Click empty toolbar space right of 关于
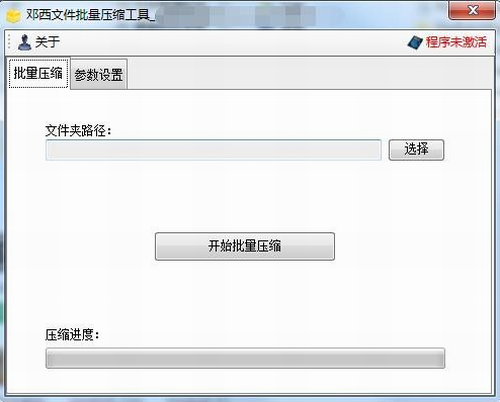 (x=233, y=42)
